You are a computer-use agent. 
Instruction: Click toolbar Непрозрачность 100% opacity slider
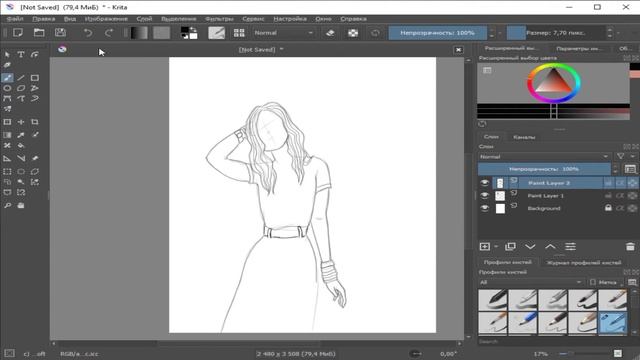[437, 33]
